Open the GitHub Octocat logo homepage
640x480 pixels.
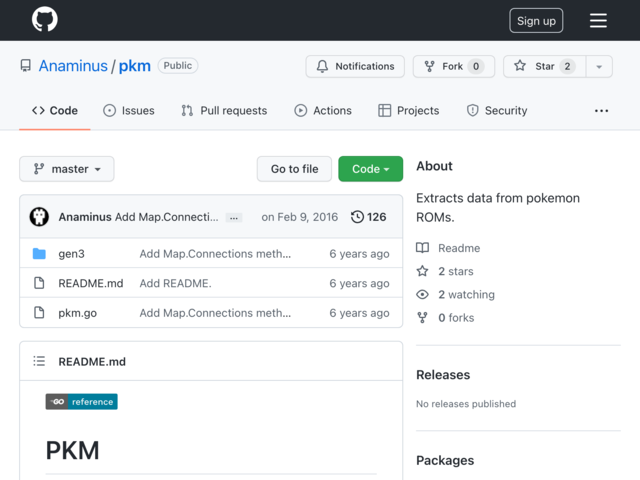(x=45, y=19)
